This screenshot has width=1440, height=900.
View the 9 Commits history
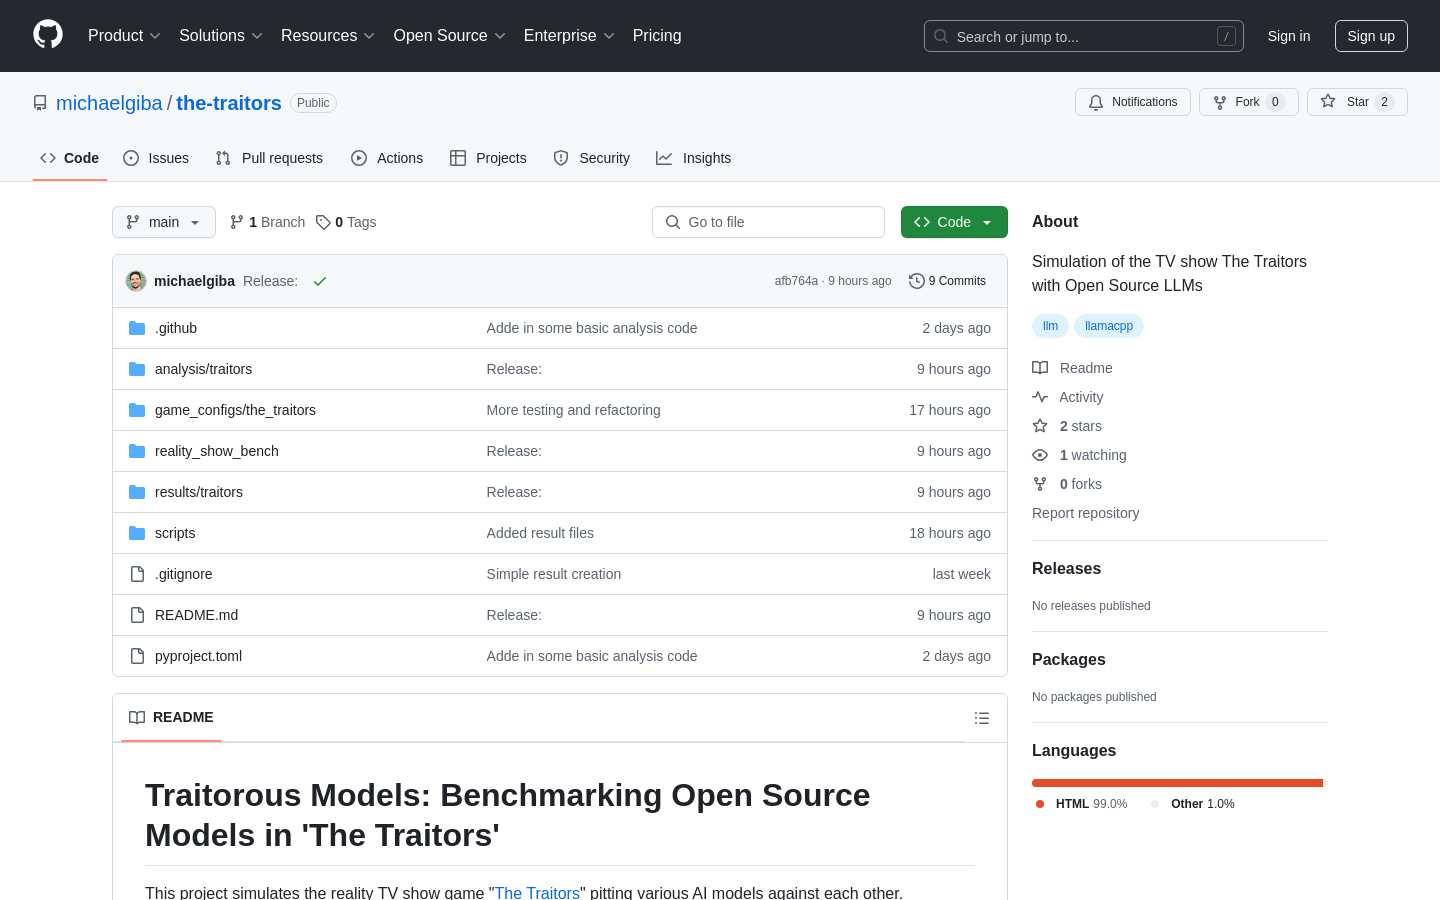click(947, 281)
